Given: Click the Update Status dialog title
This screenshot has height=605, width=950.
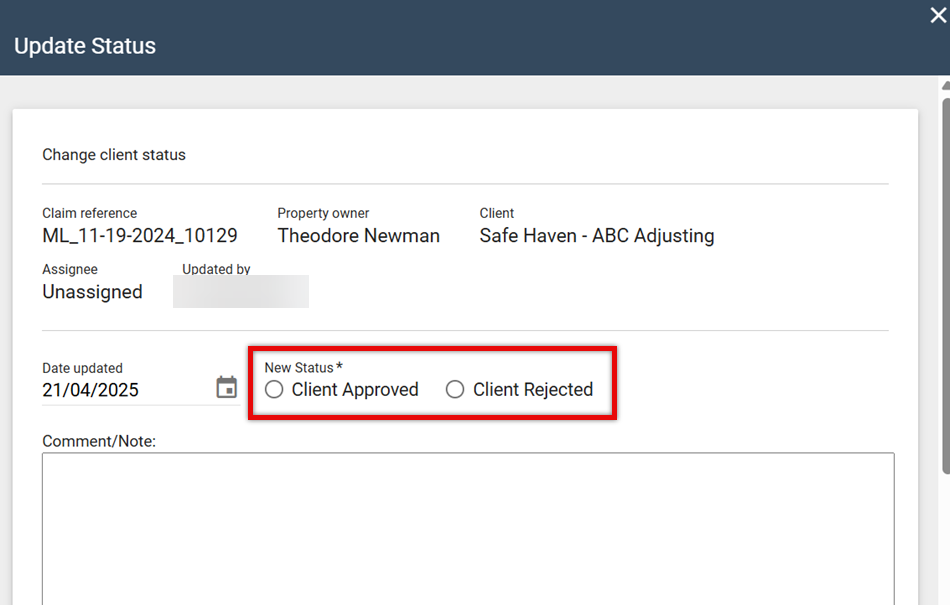Looking at the screenshot, I should 85,46.
